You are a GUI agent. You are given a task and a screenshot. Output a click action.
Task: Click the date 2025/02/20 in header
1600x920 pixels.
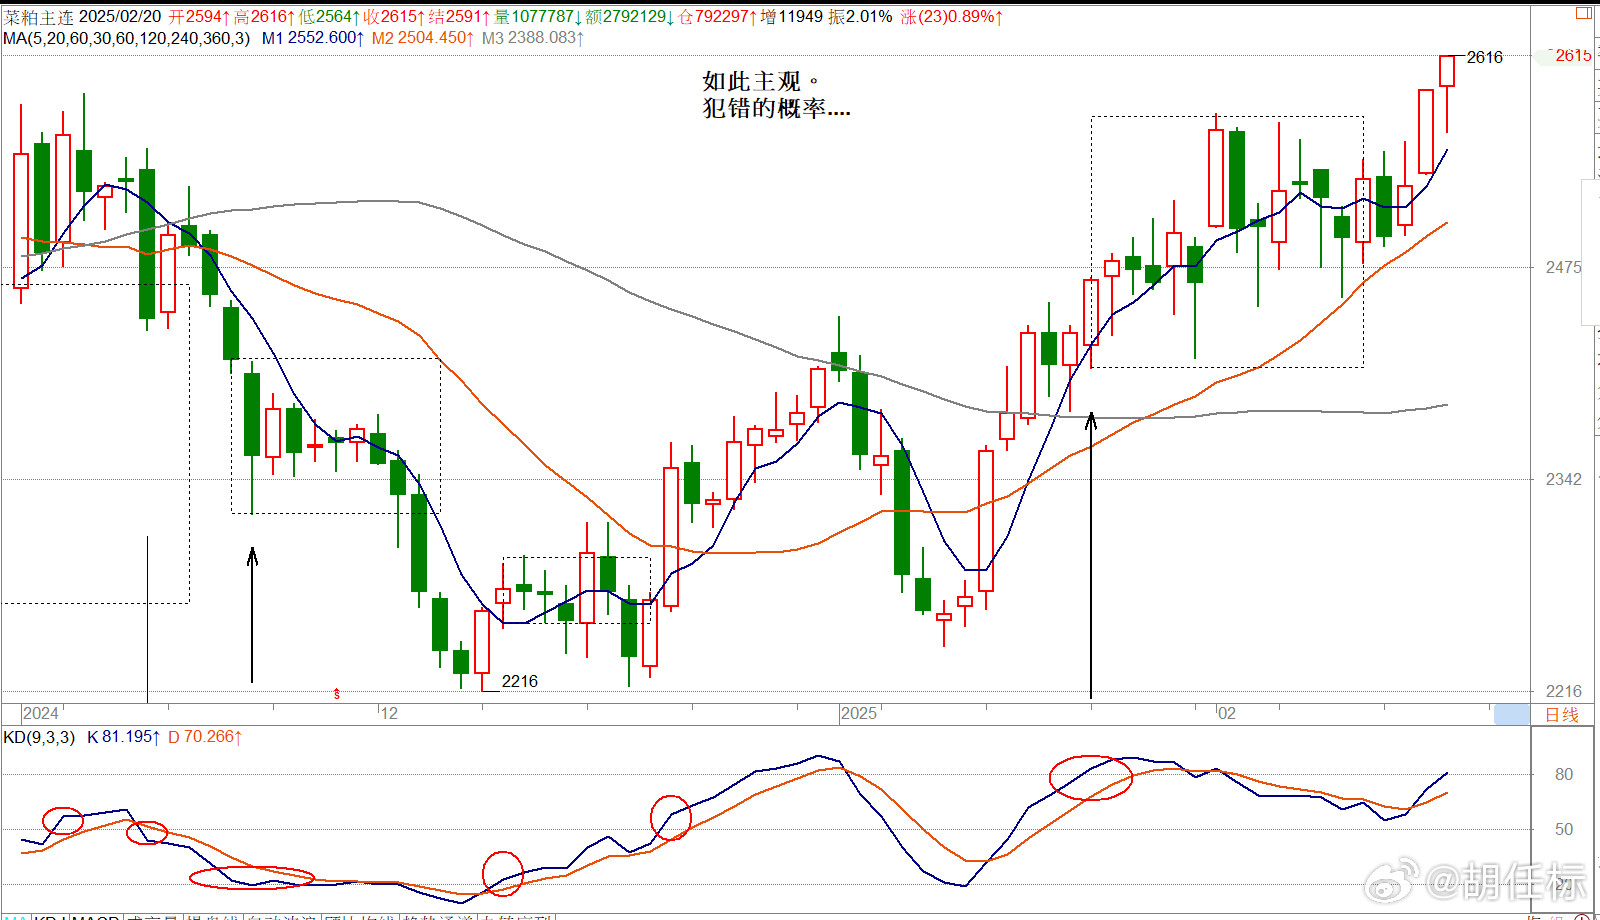[119, 17]
